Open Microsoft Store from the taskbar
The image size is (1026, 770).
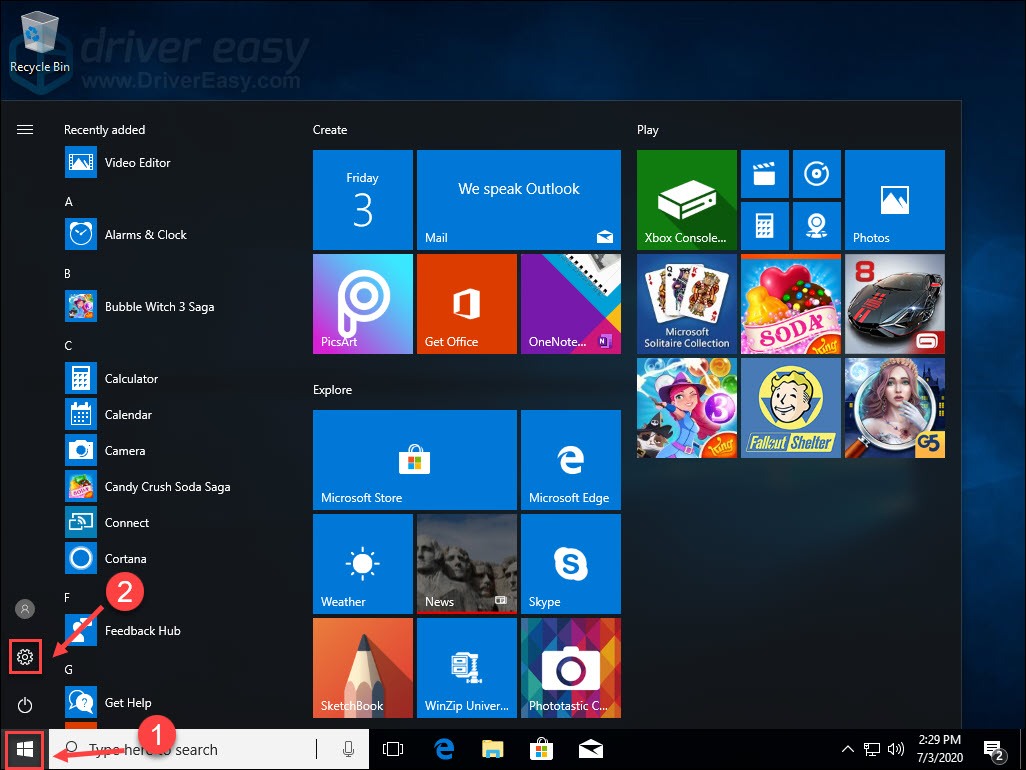point(542,750)
